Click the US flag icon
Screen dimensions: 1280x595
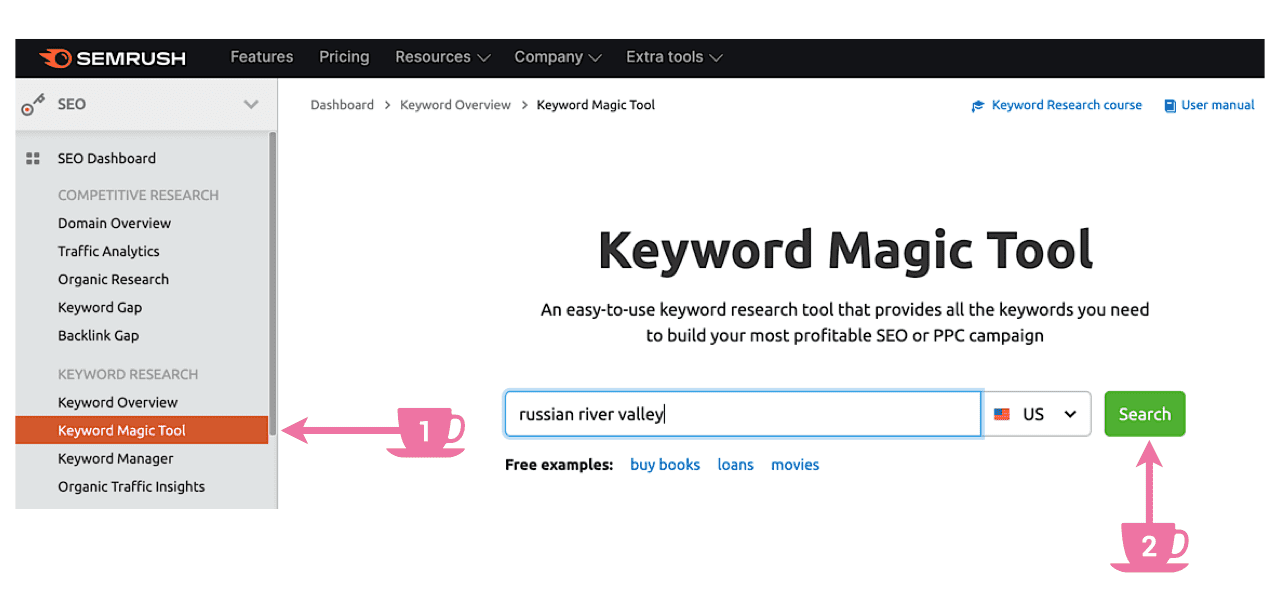tap(1002, 413)
